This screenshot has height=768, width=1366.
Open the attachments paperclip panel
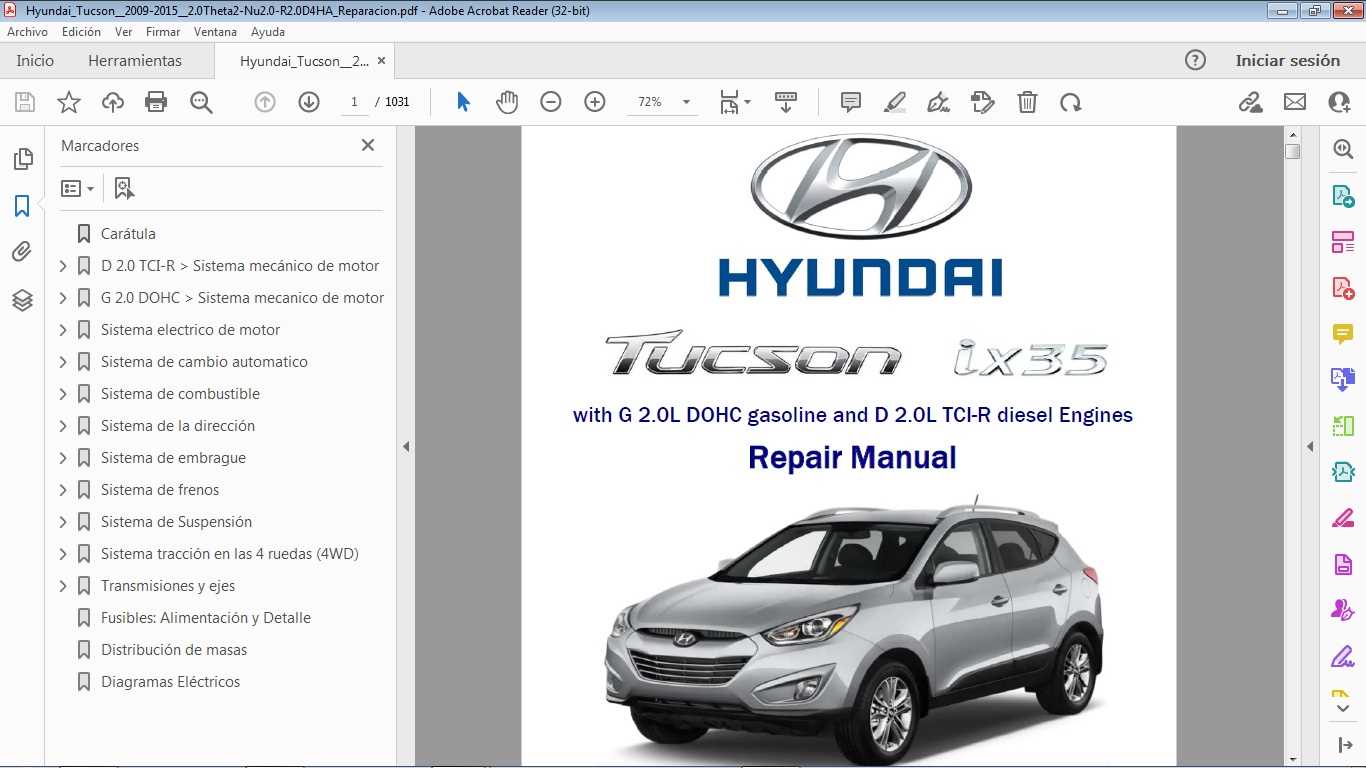click(x=22, y=252)
